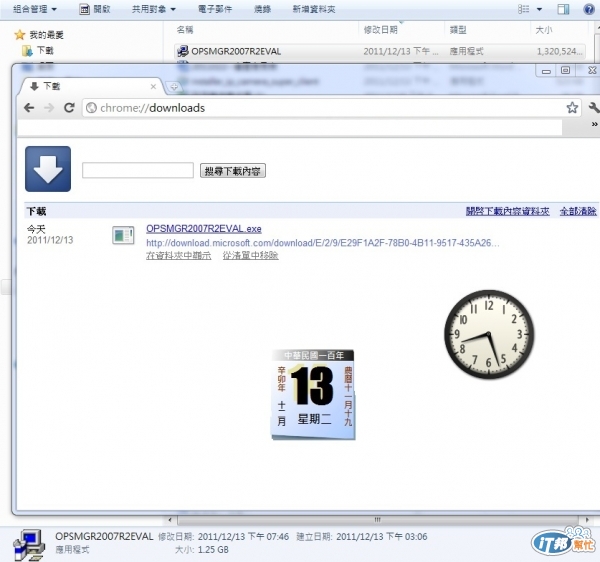Sort by 名稱 column in Explorer

(185, 29)
